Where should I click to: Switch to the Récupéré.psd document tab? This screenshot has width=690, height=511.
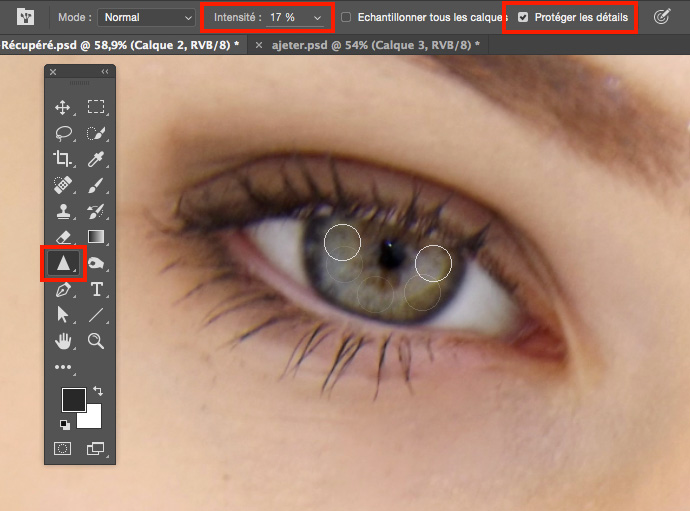pyautogui.click(x=118, y=46)
